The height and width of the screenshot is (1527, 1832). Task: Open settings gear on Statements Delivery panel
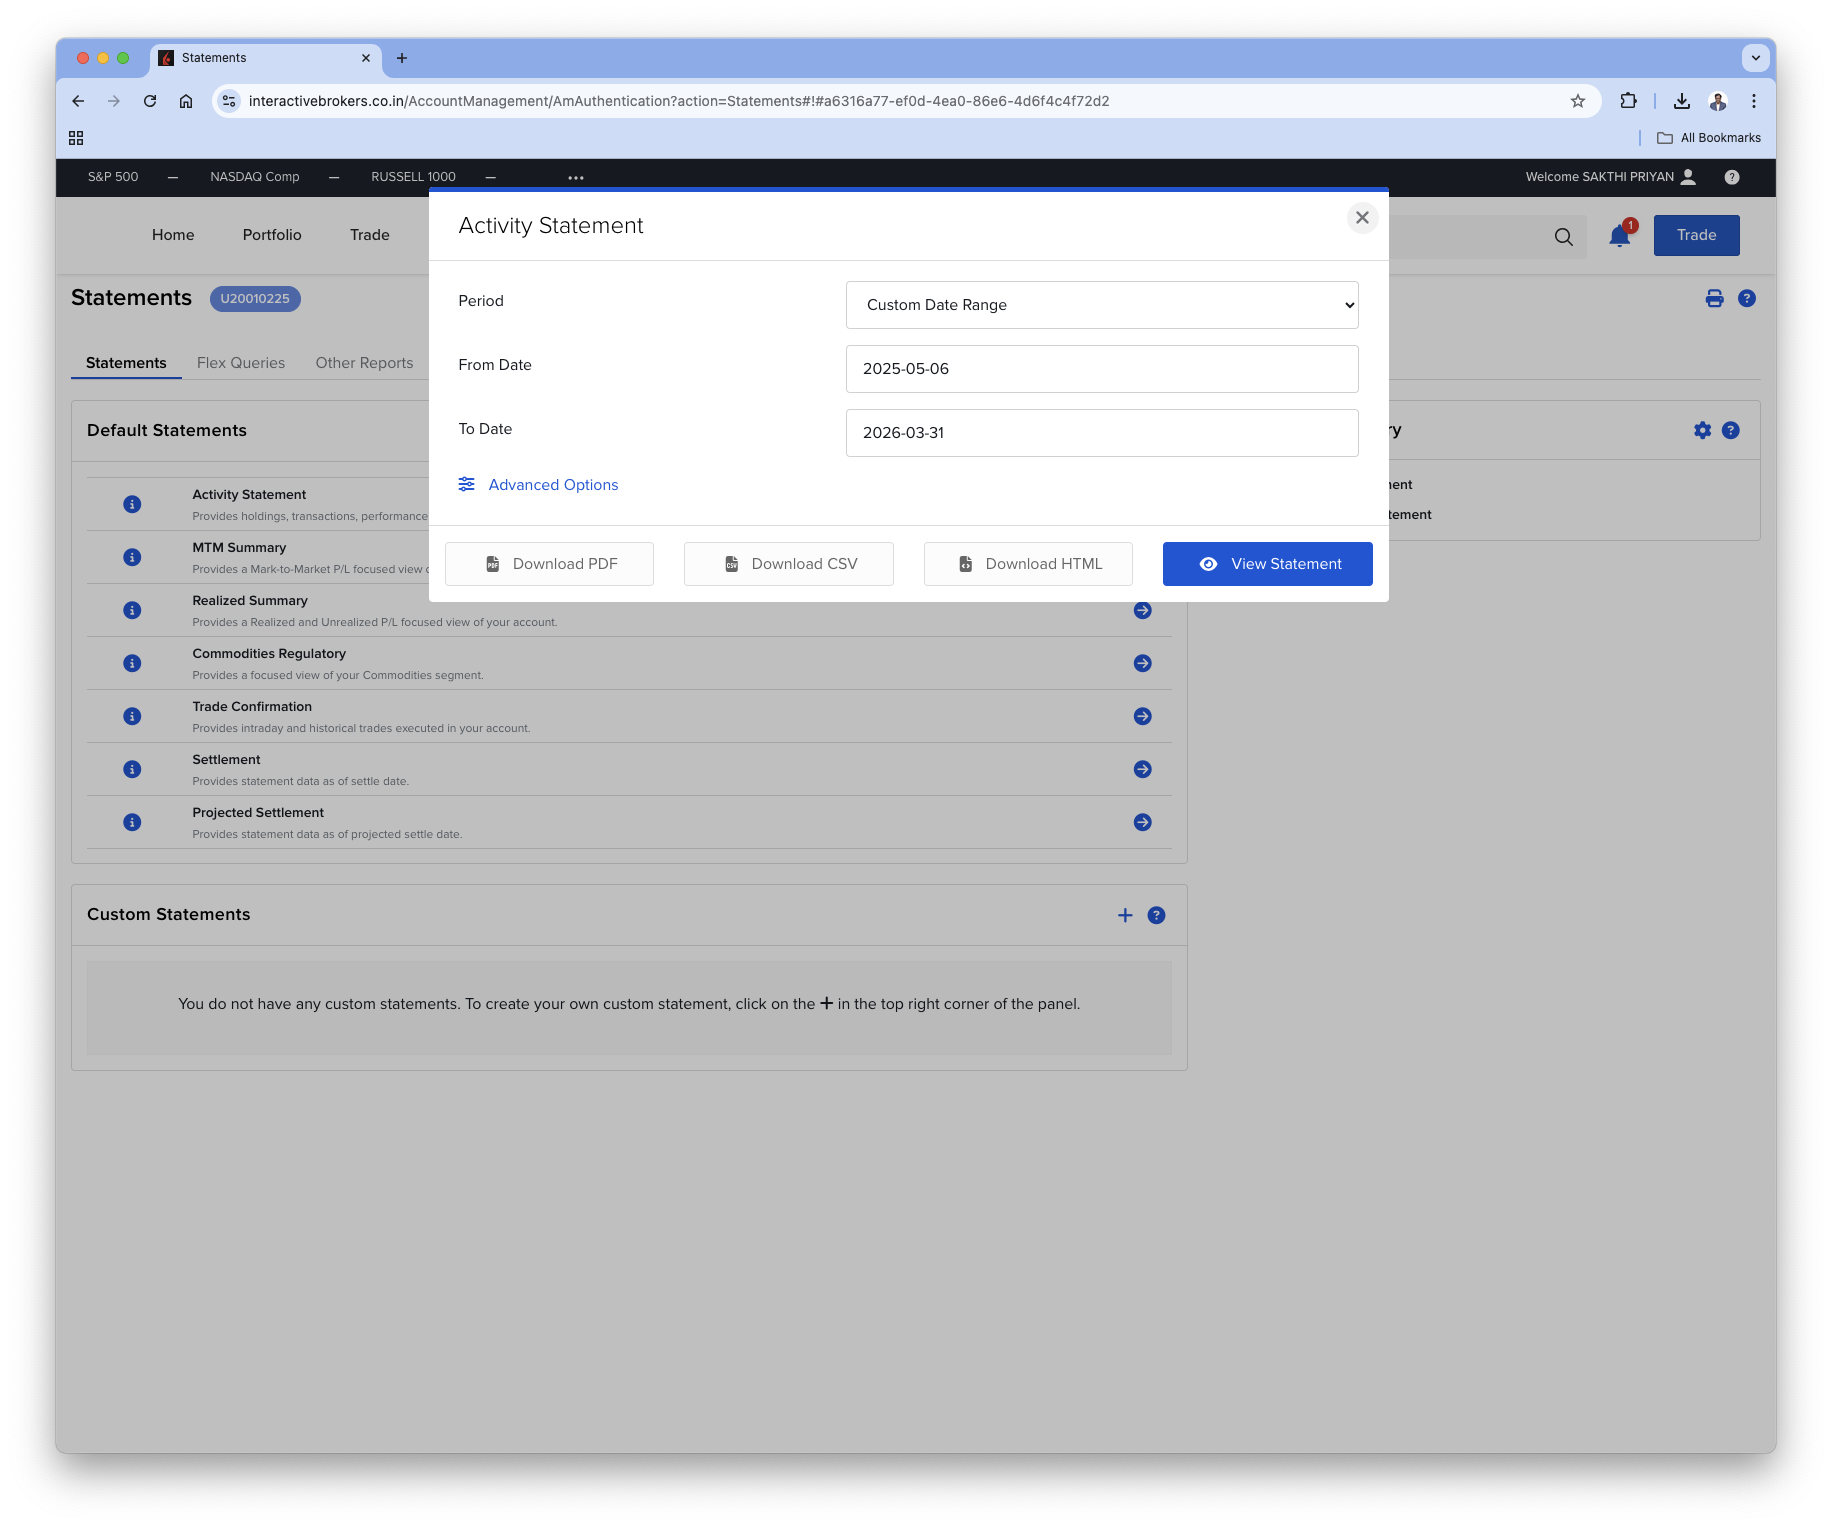(x=1702, y=430)
